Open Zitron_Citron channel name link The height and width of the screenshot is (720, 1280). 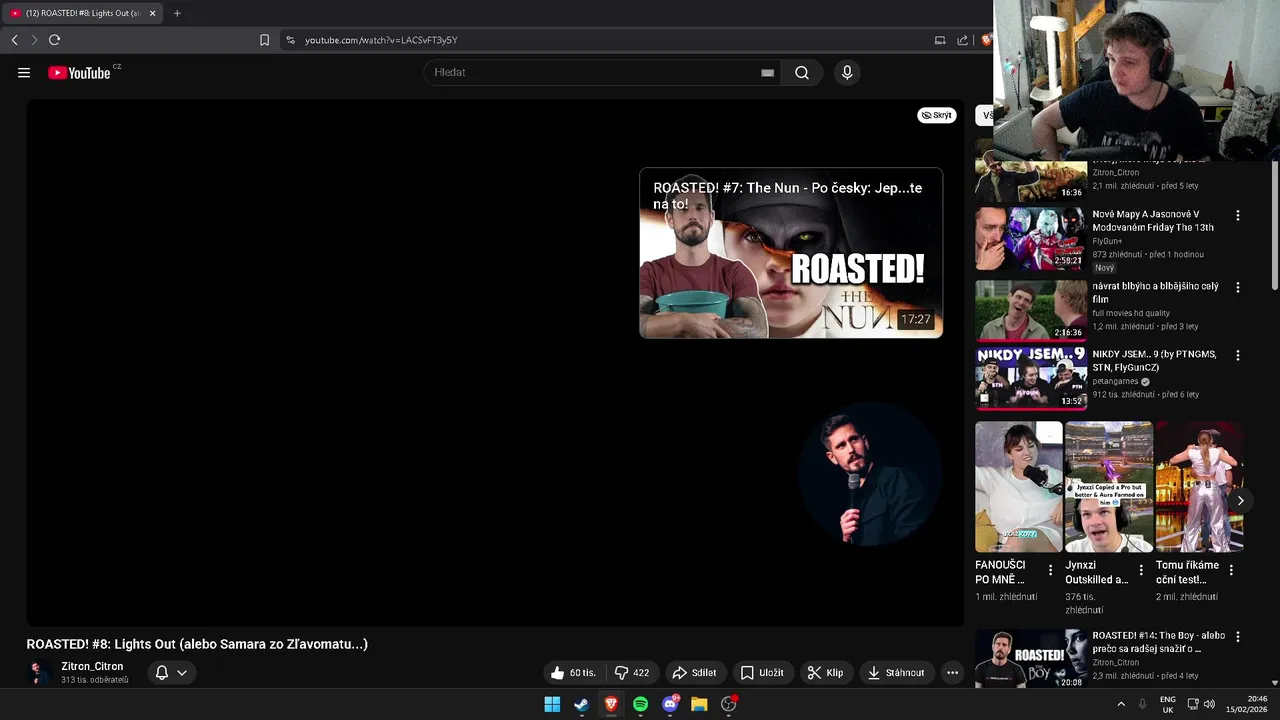point(92,666)
